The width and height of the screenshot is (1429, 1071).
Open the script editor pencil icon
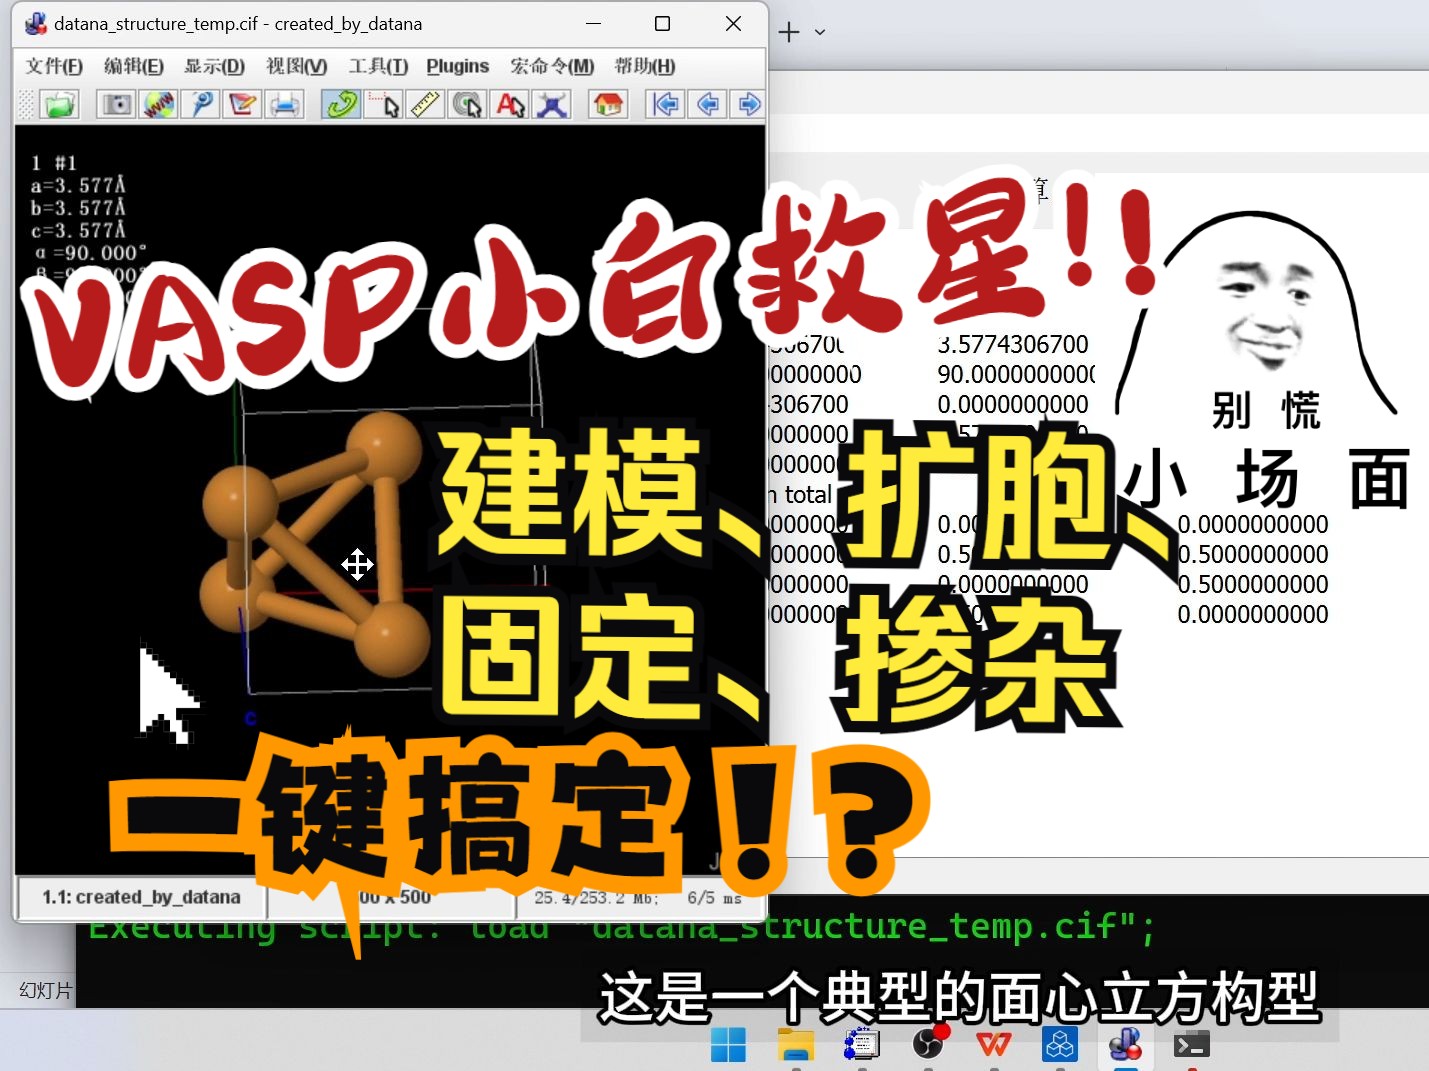pos(241,104)
